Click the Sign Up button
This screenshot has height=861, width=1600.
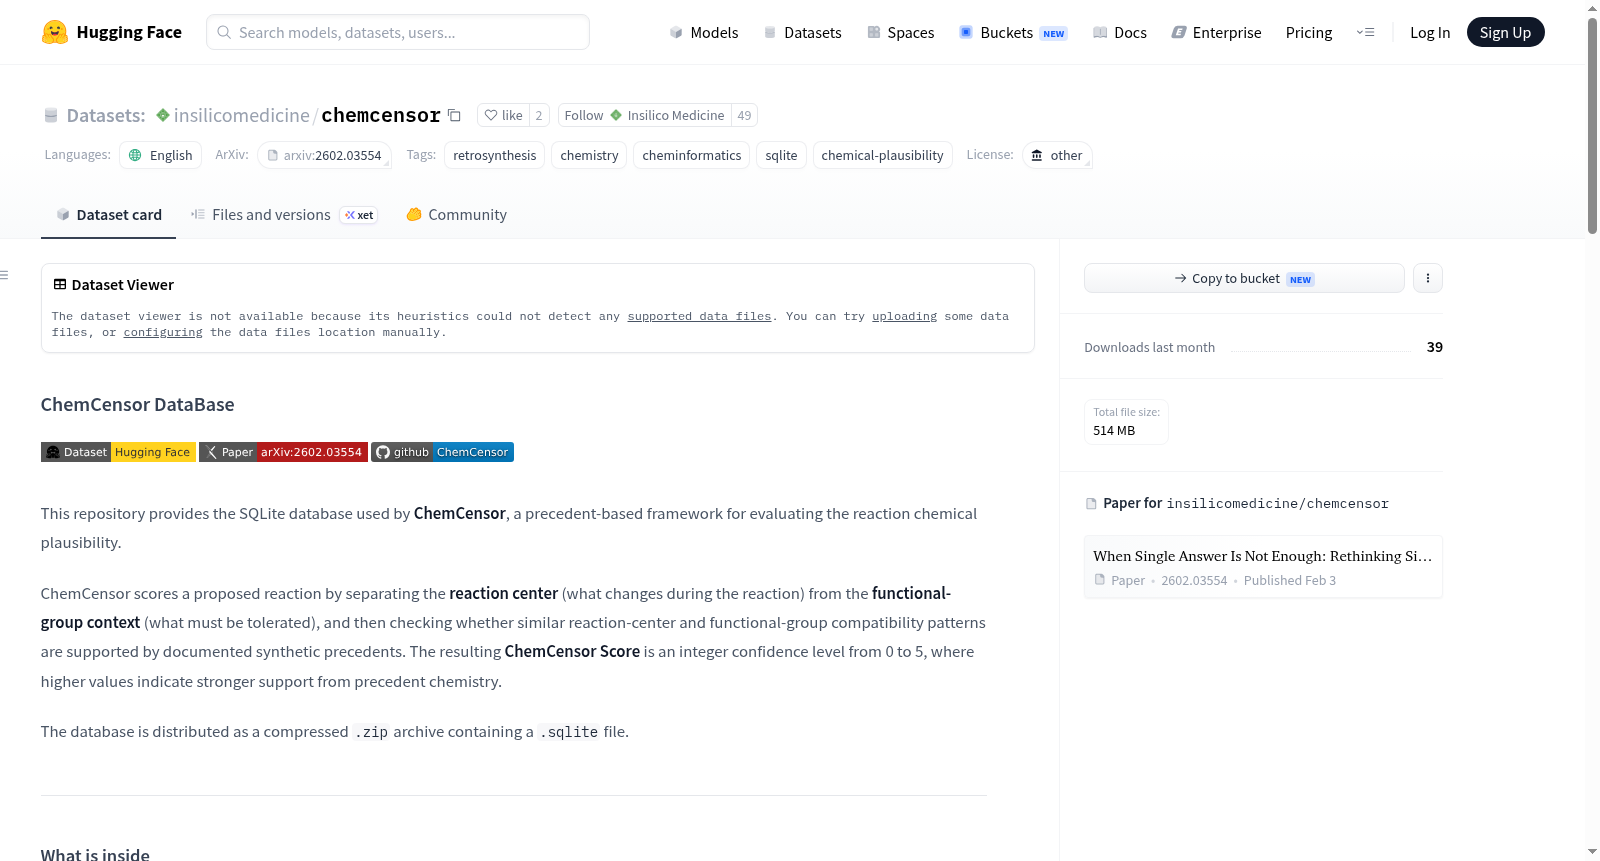(1506, 32)
